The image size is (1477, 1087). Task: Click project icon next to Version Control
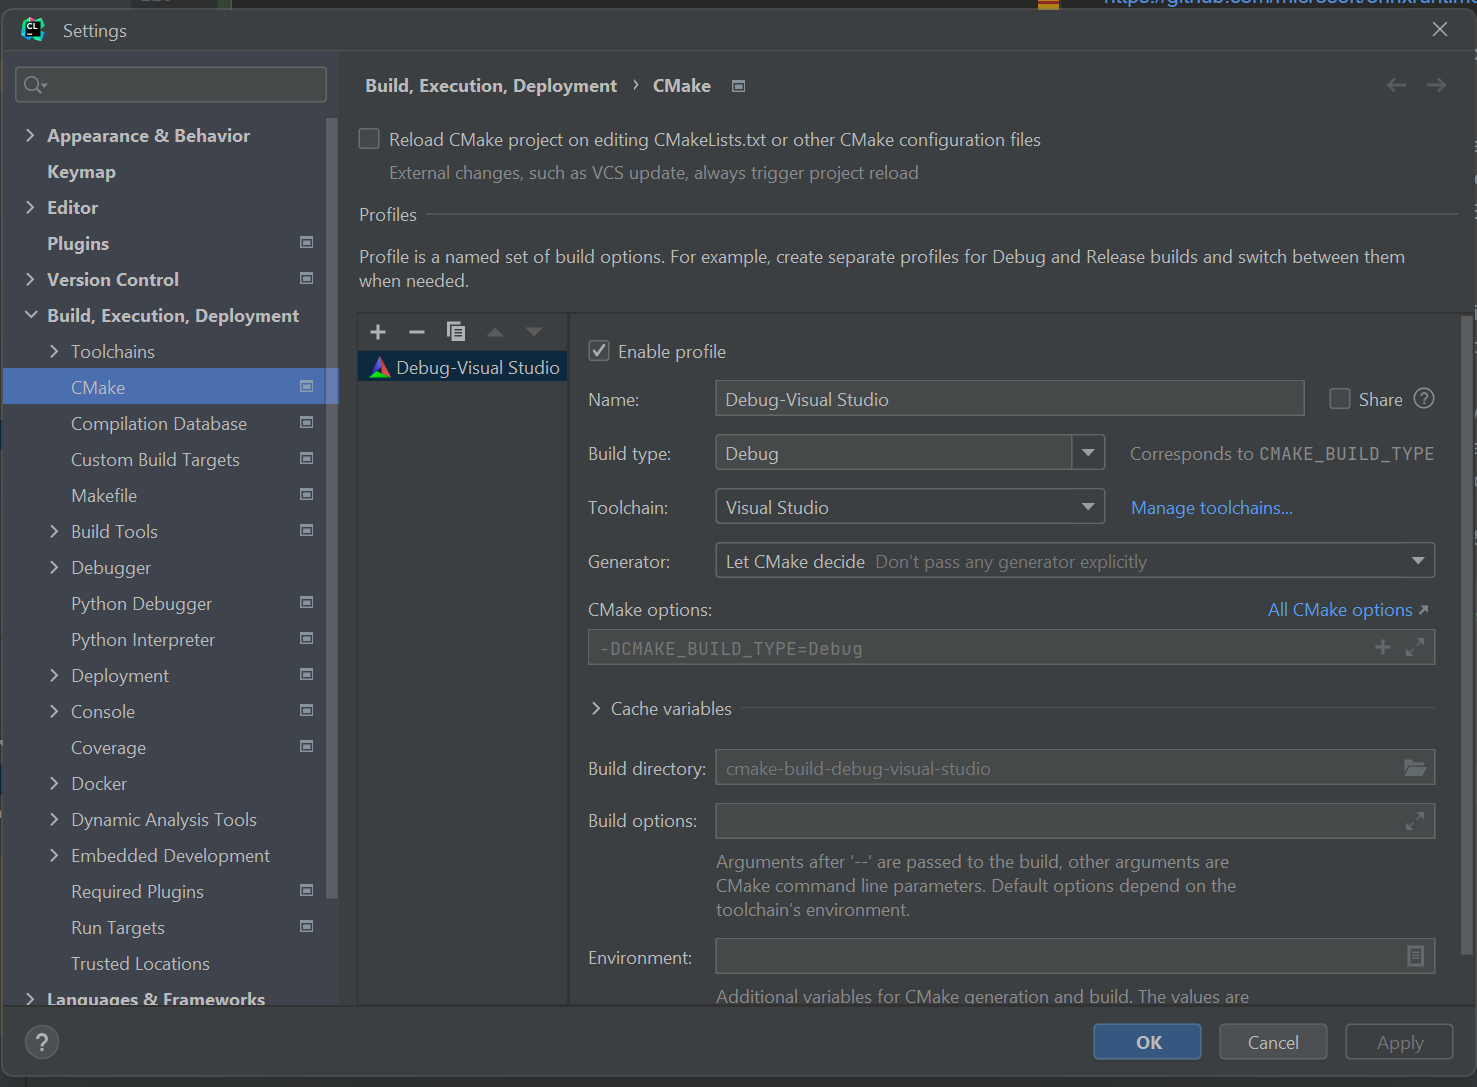307,278
